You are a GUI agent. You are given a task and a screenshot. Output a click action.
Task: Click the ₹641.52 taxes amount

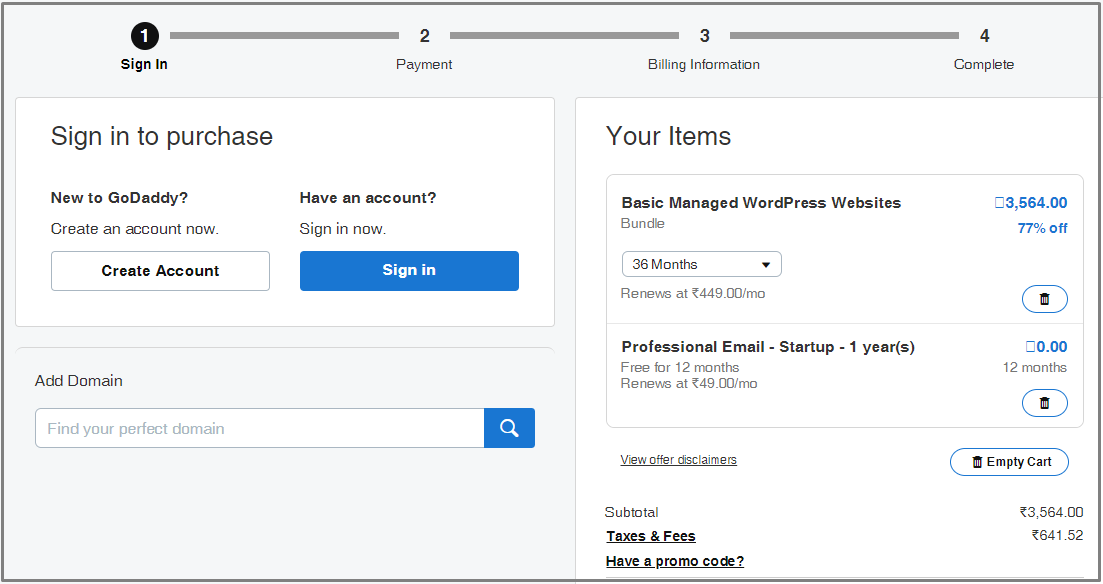pos(1057,535)
